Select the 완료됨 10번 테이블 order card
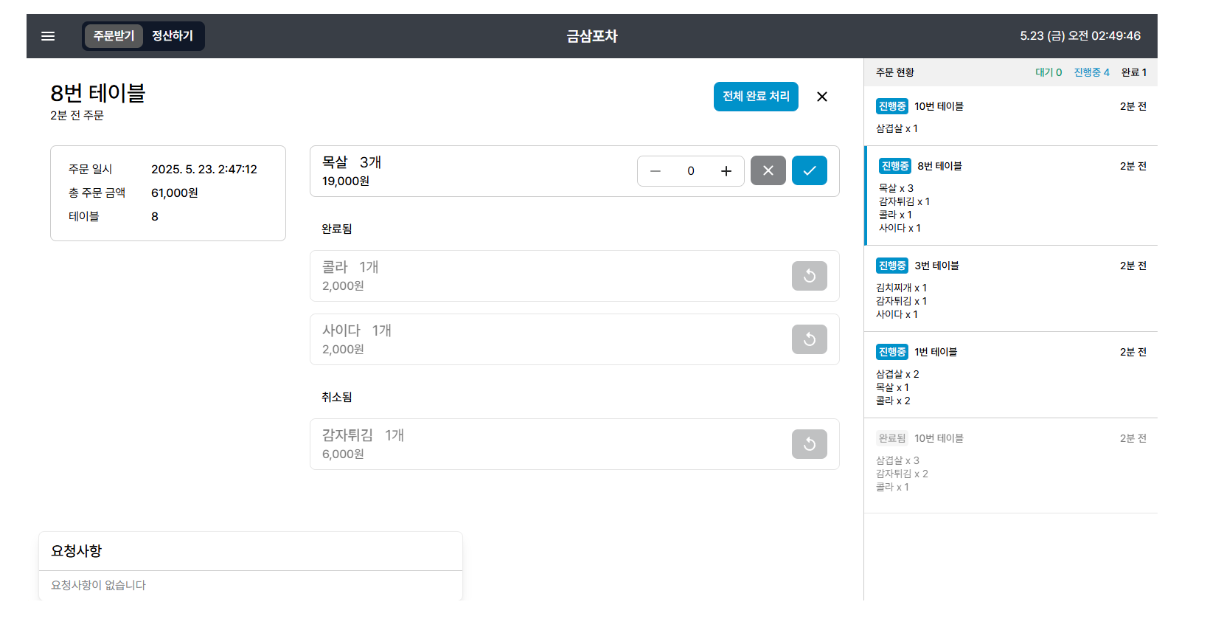The width and height of the screenshot is (1221, 625). [1010, 466]
